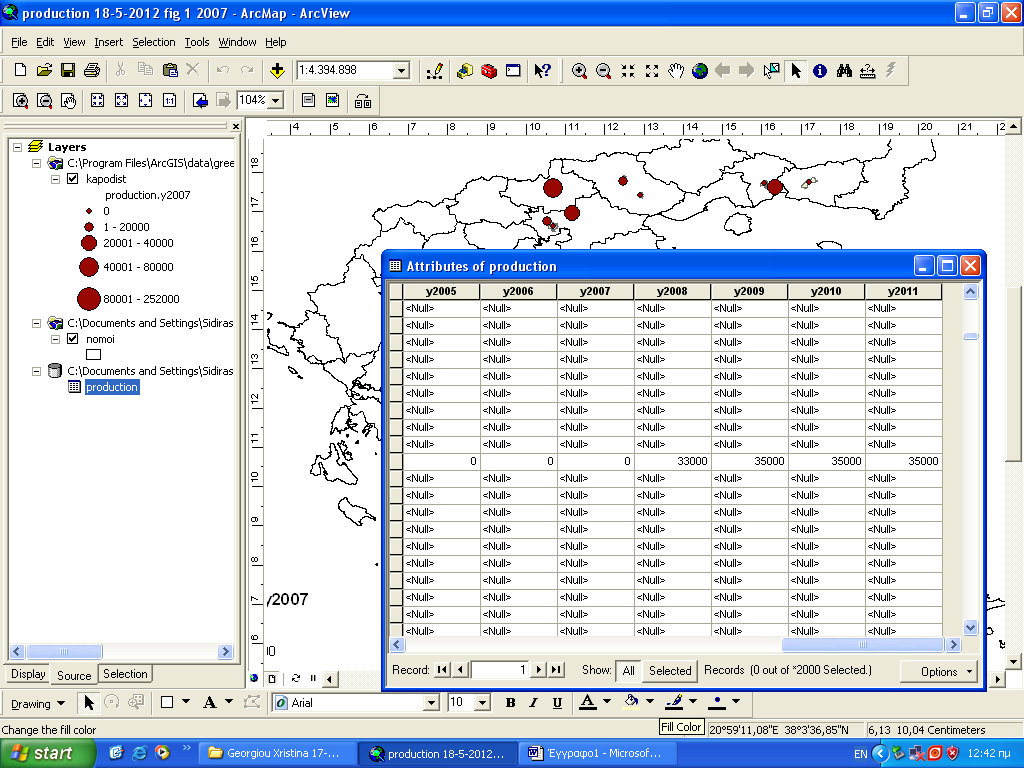Select the production table in tree
1024x768 pixels.
pyautogui.click(x=112, y=387)
